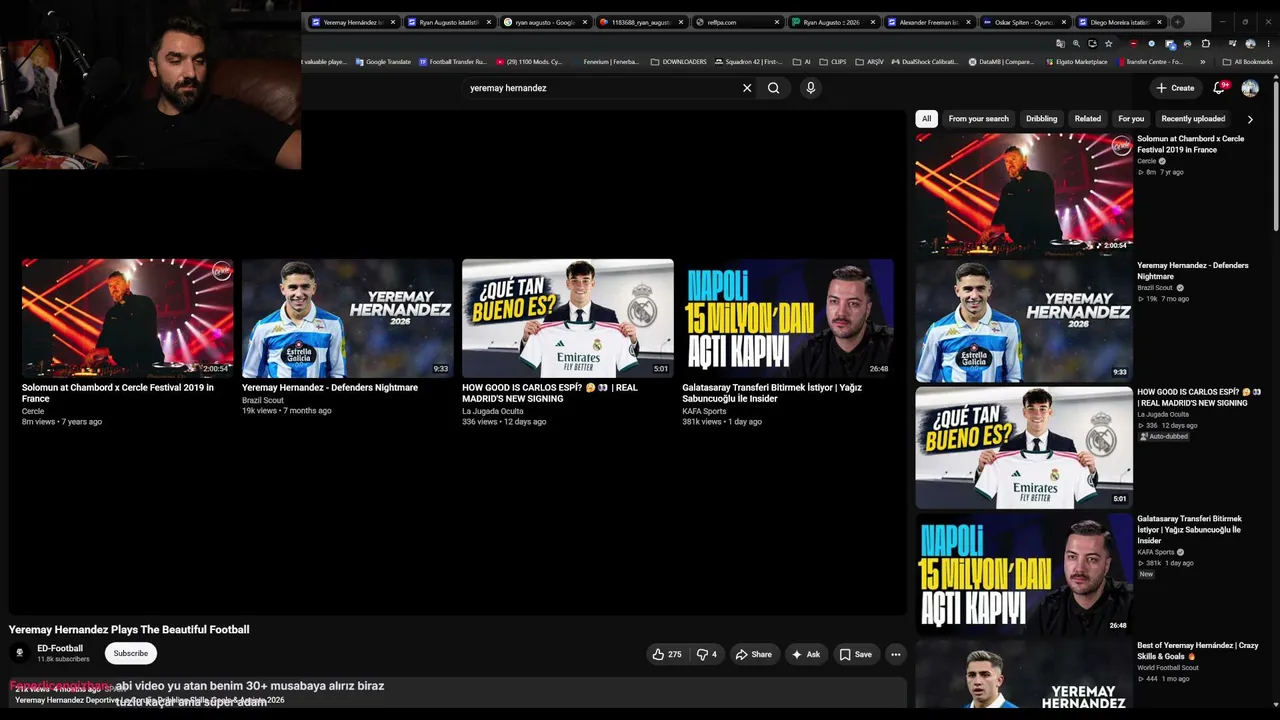Open sidebar Yeremay Hernandez 2026 thumbnail

point(1024,321)
